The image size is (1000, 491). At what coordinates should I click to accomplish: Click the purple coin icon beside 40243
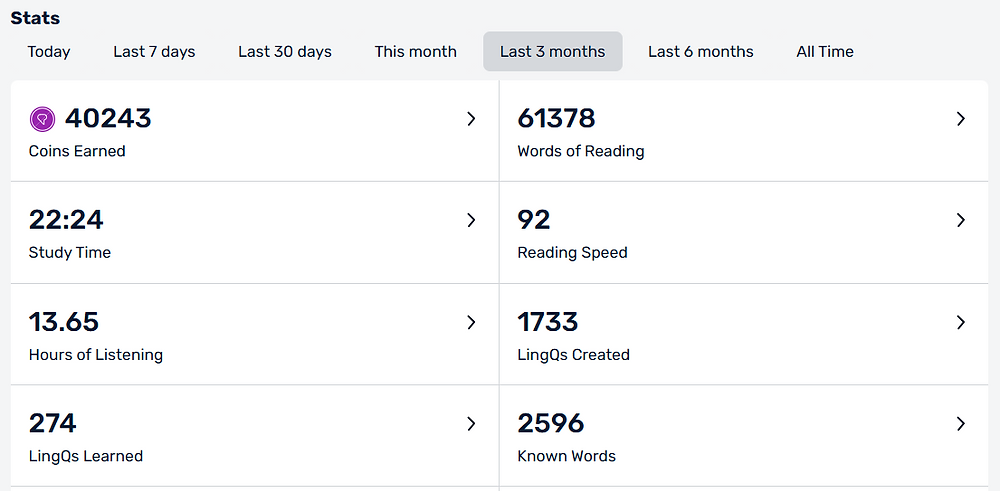pyautogui.click(x=43, y=119)
